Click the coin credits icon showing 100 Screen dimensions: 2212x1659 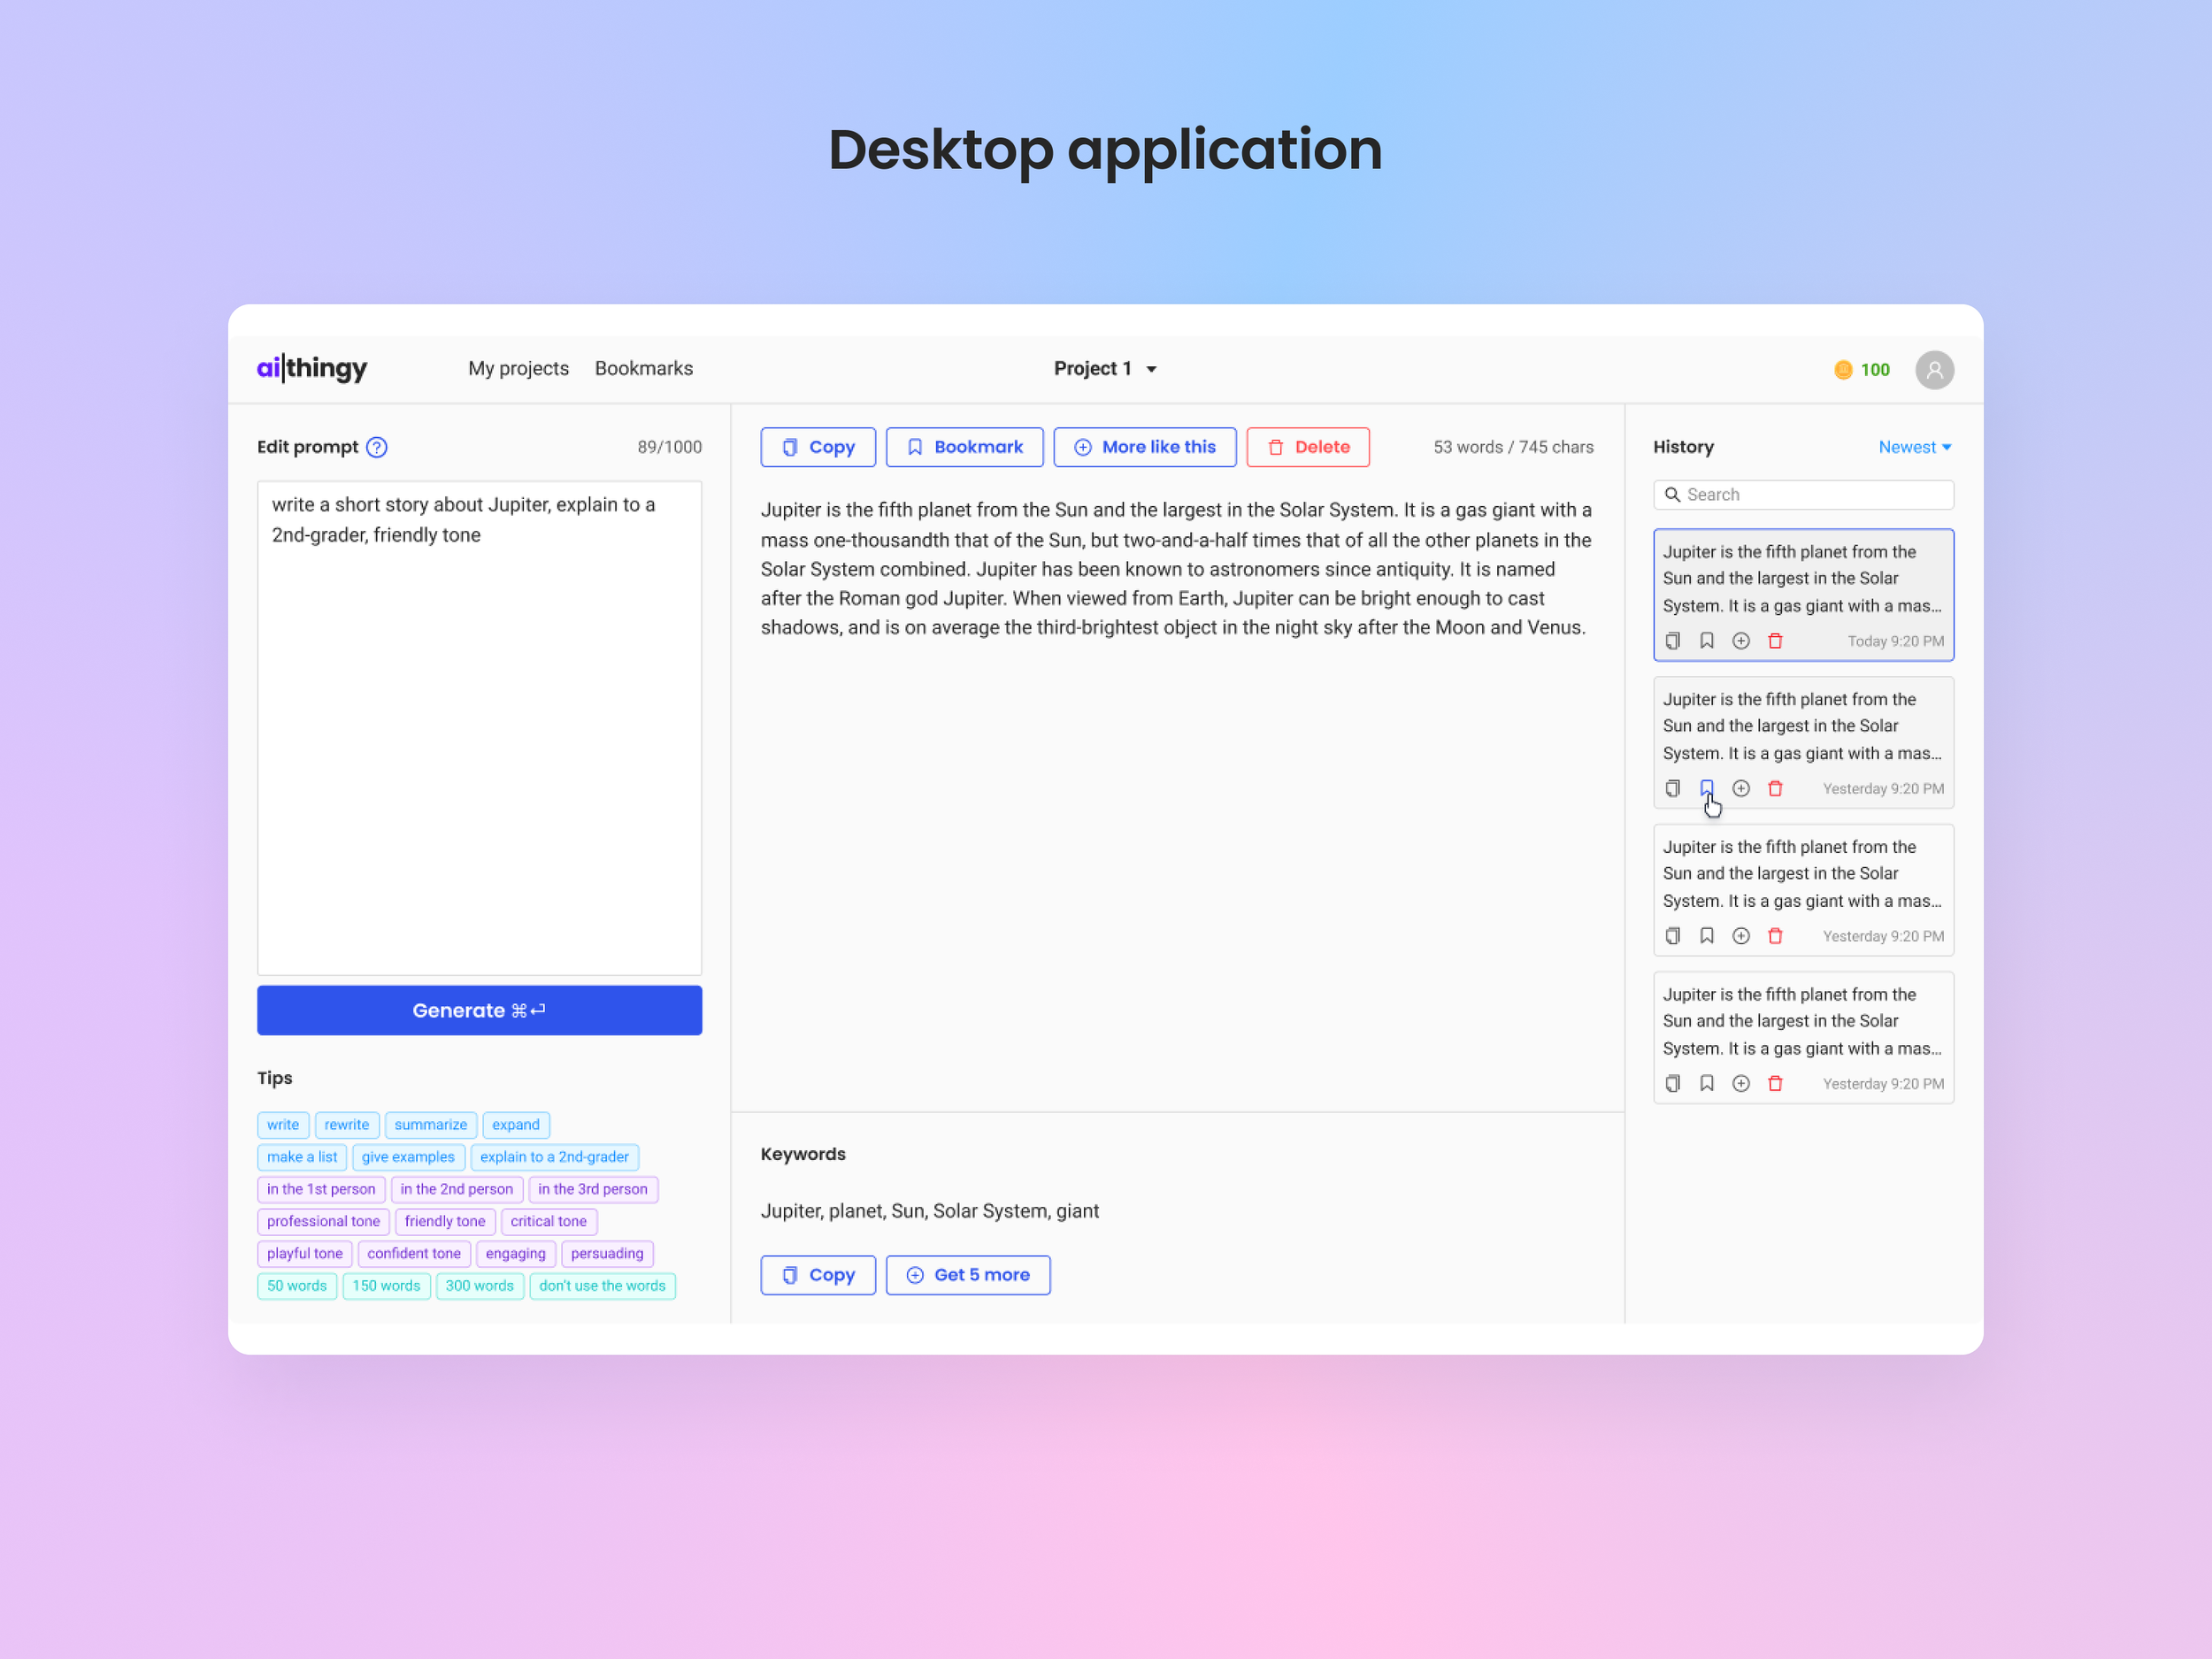[1843, 370]
